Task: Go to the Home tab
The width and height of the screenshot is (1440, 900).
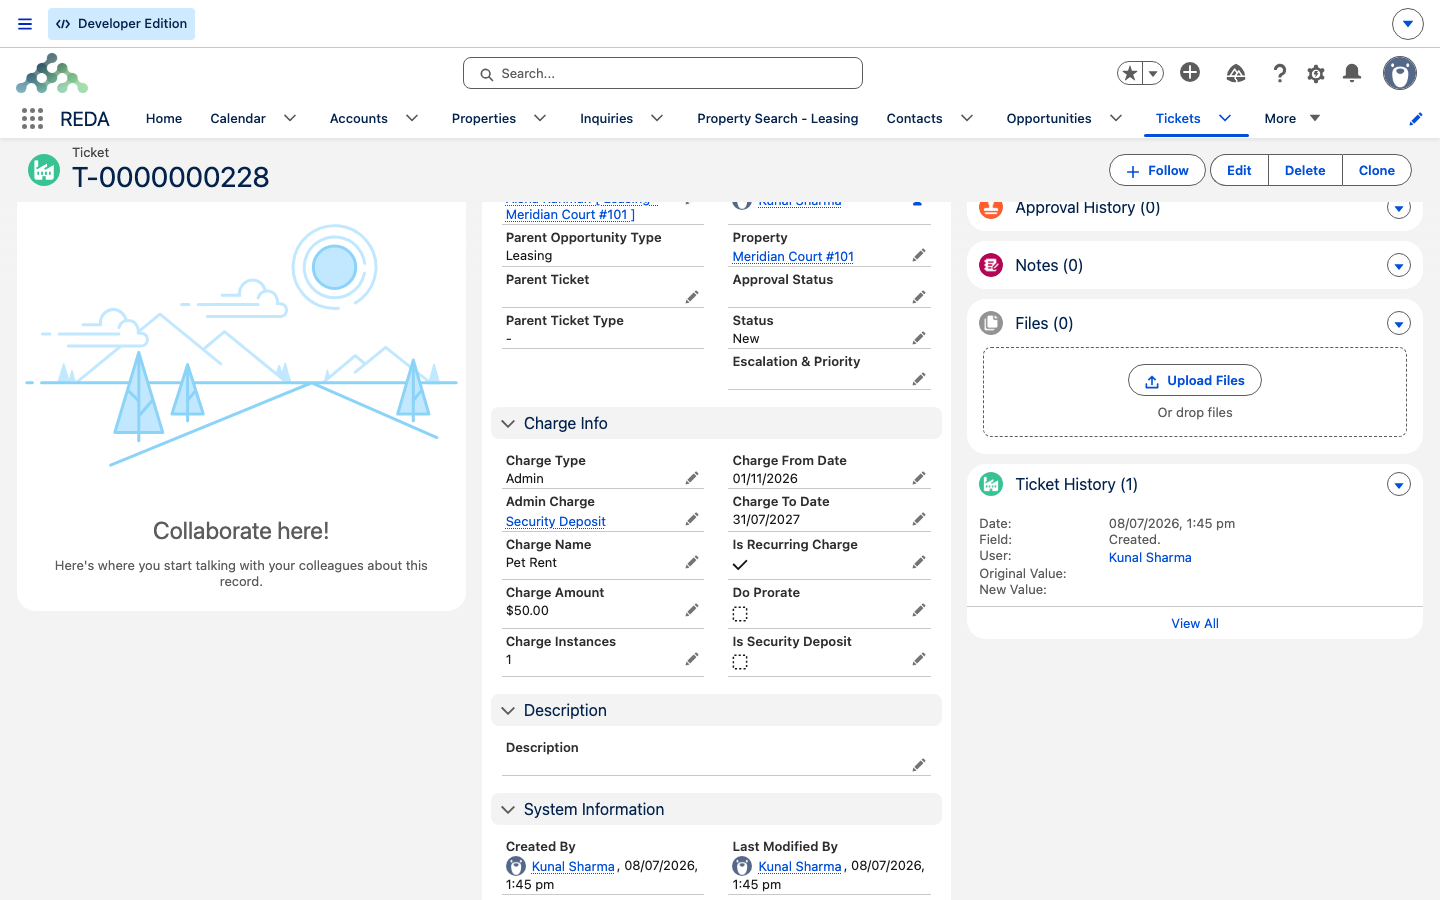Action: point(164,118)
